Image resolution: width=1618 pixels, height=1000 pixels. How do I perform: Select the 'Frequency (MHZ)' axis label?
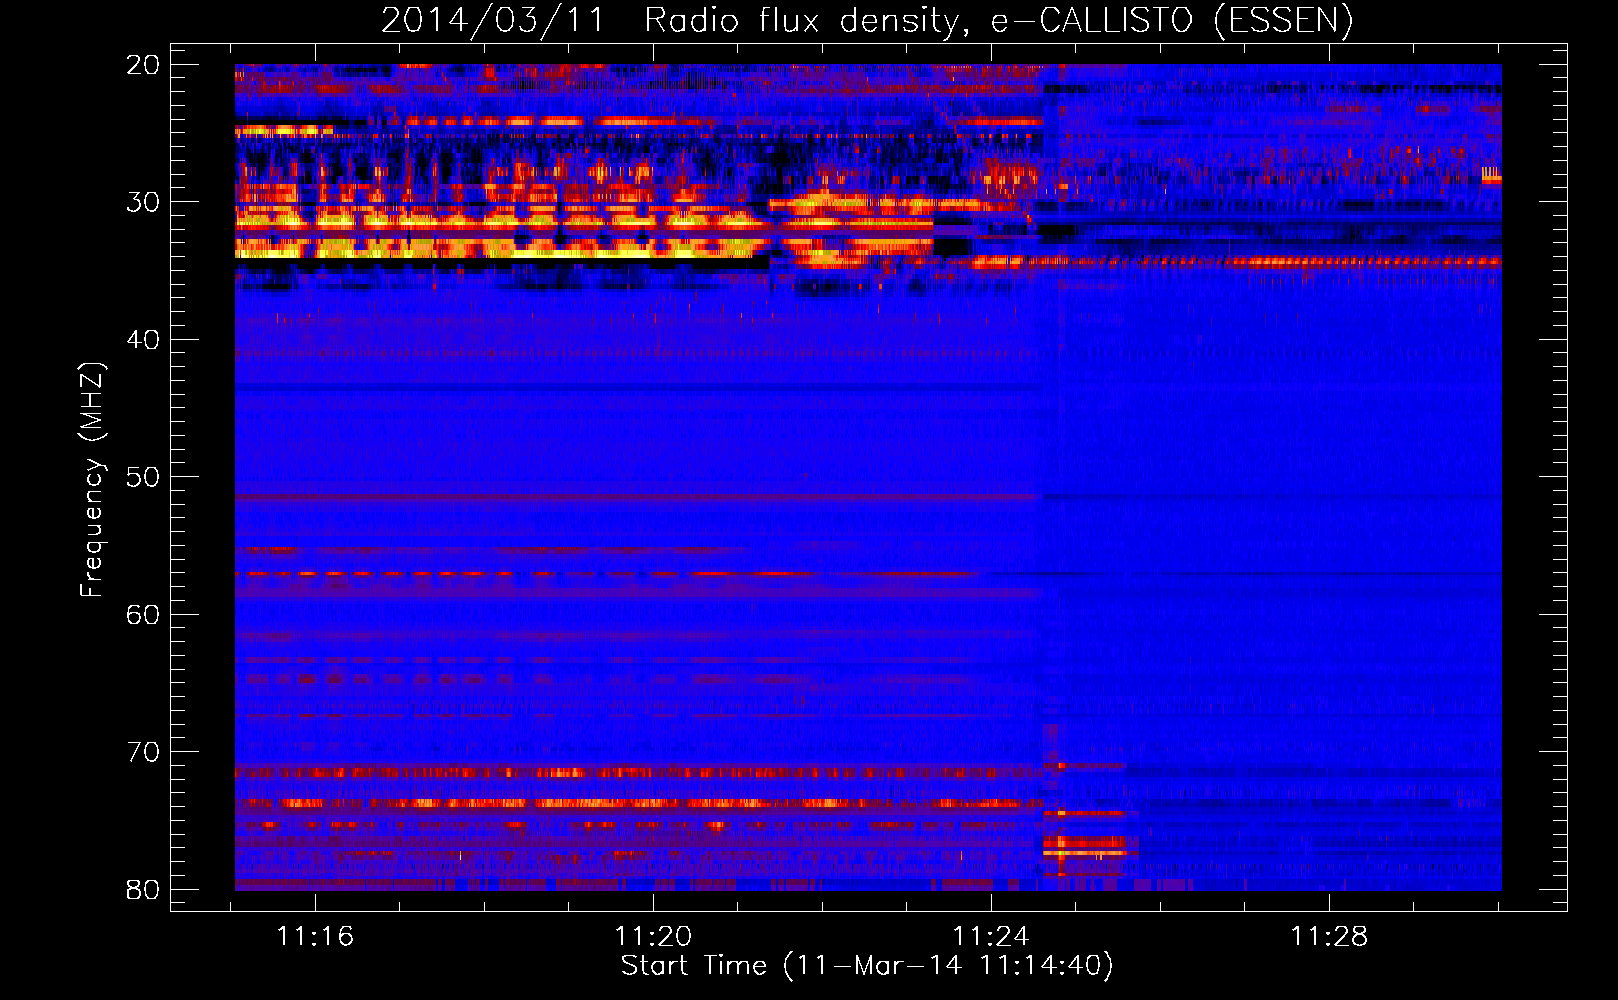click(92, 479)
